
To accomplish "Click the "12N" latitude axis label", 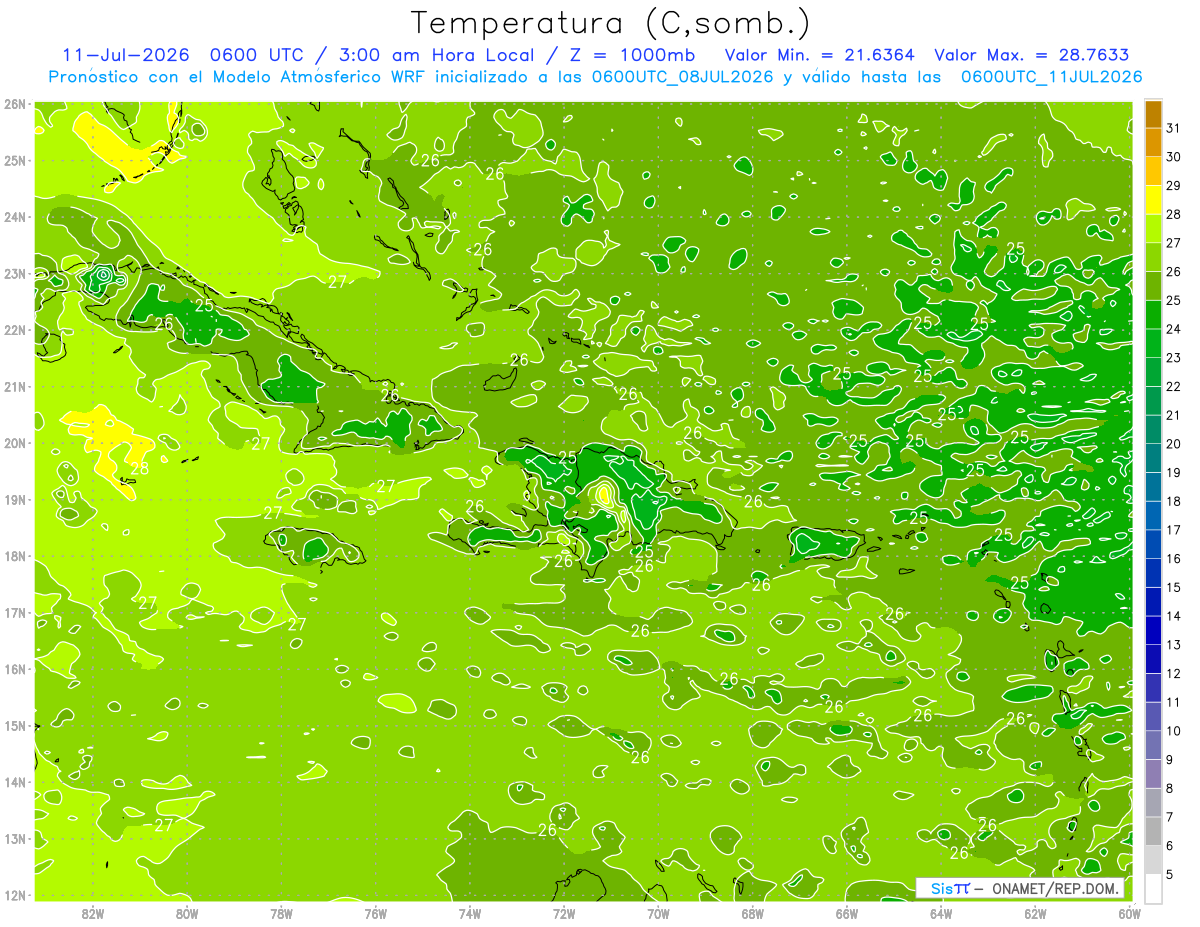I will 15,895.
